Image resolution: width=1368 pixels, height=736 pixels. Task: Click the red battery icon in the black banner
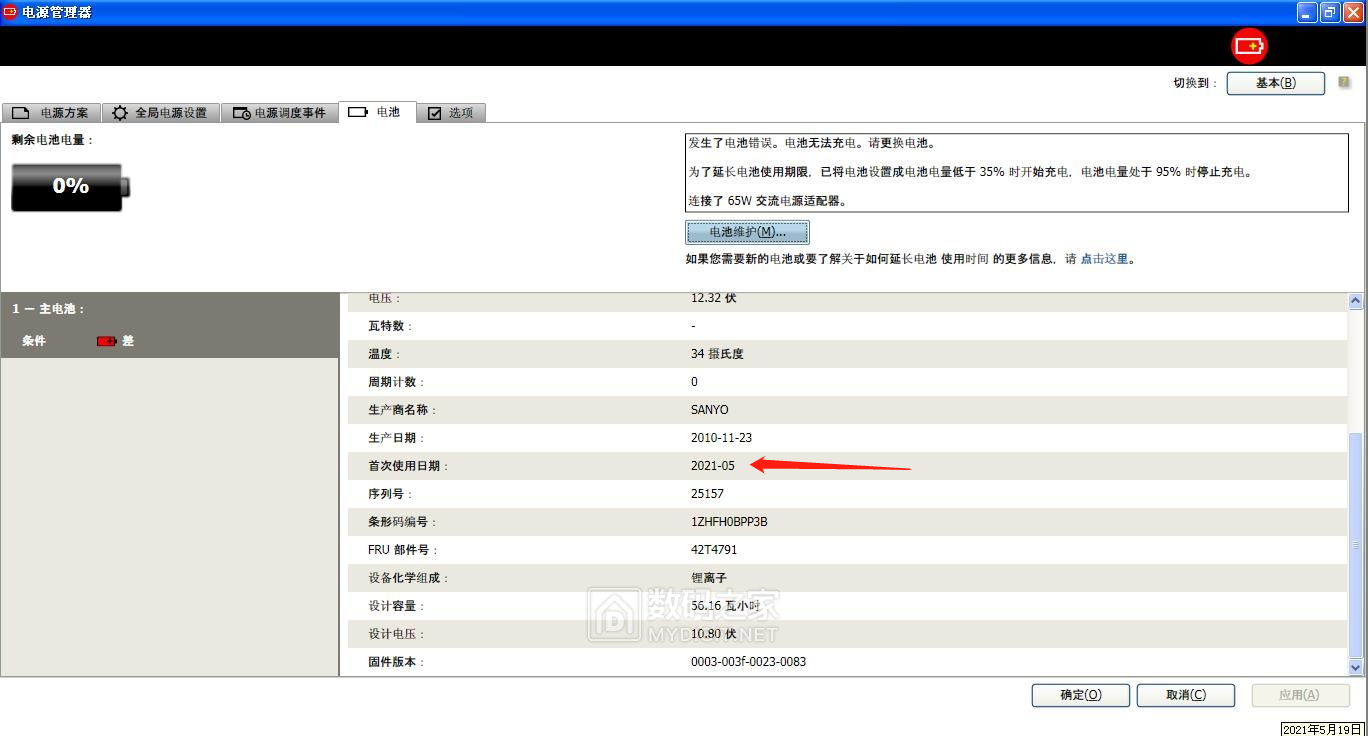(x=1249, y=46)
